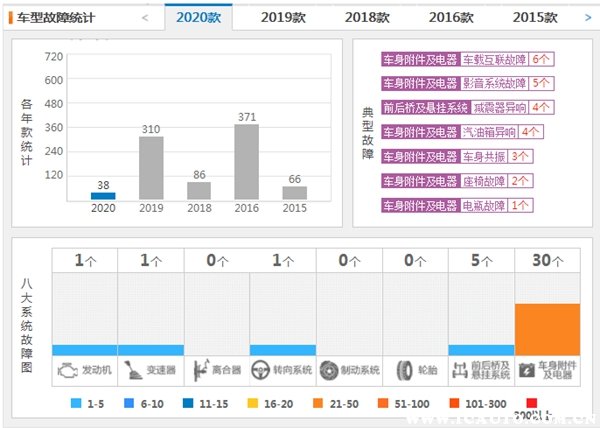
Task: Click the body accessories (车身附件及电器) icon
Action: coord(529,369)
